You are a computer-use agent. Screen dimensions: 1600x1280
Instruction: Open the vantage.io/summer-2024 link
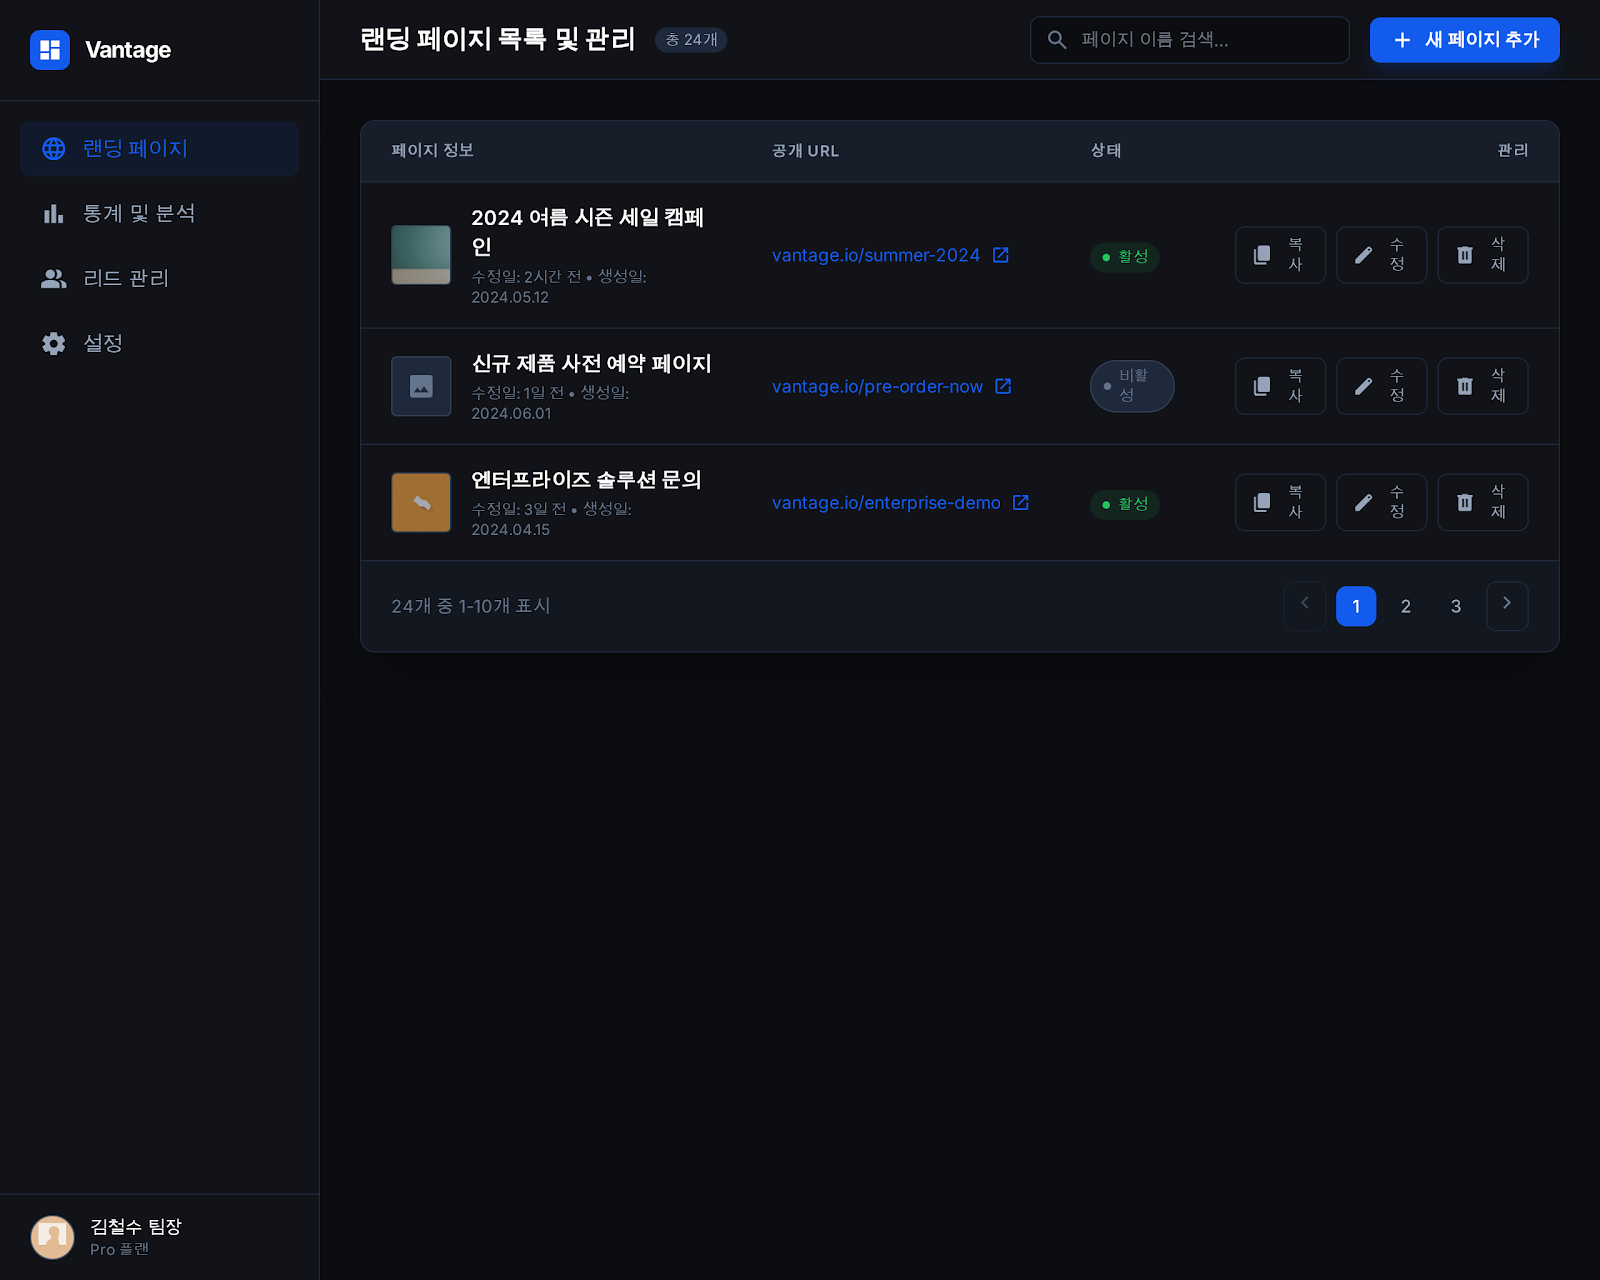click(875, 255)
